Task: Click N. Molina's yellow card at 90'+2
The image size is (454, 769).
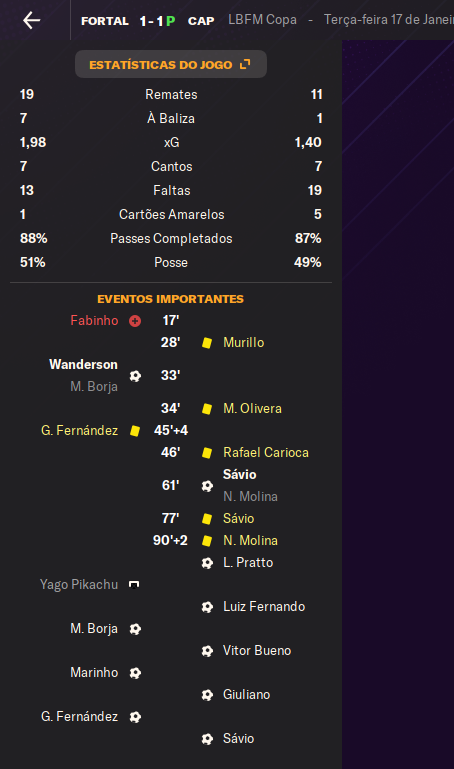Action: coord(207,541)
